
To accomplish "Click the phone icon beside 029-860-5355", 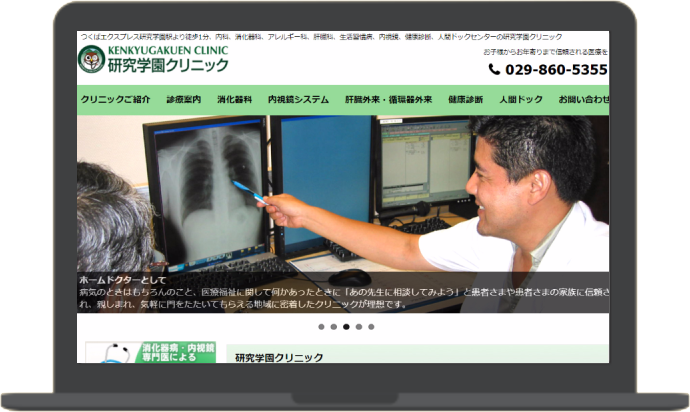I will tap(494, 70).
